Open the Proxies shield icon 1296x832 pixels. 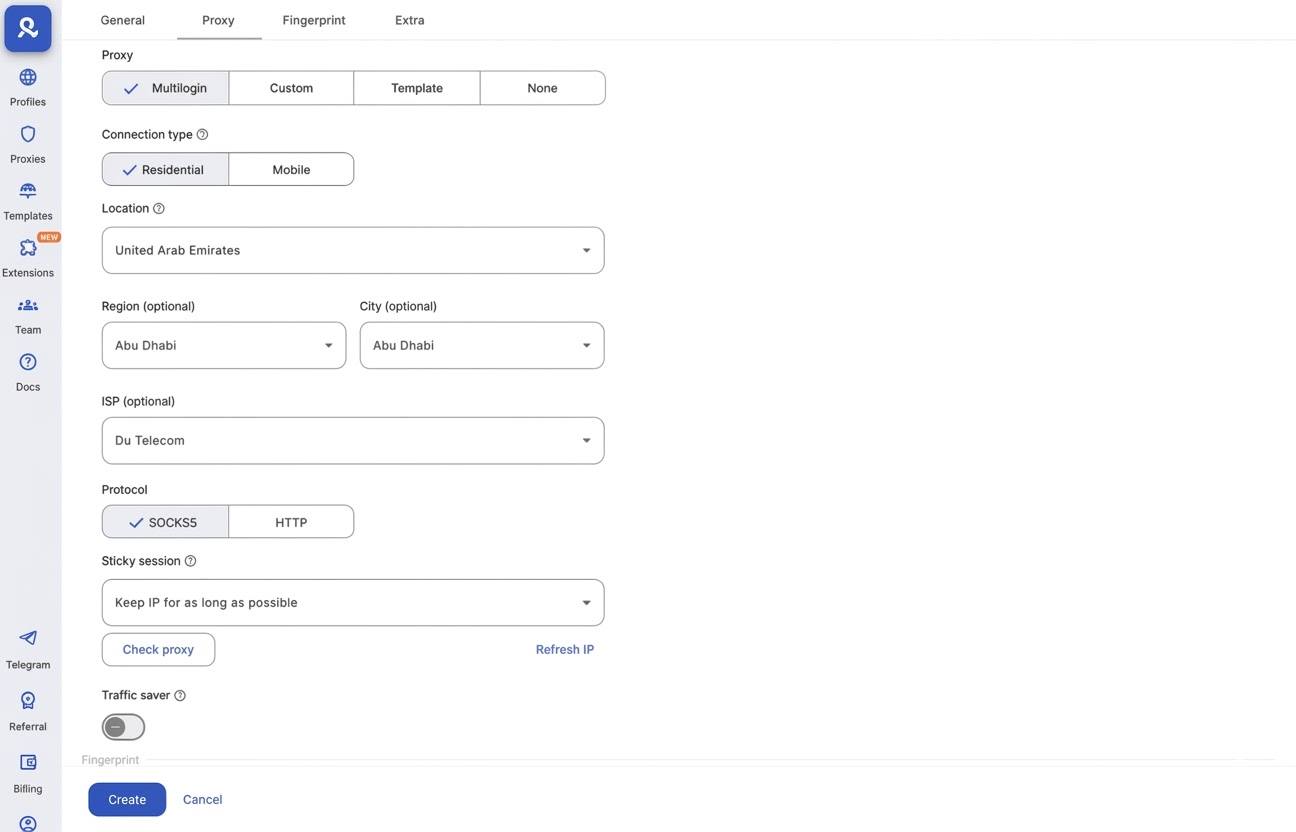click(x=28, y=143)
